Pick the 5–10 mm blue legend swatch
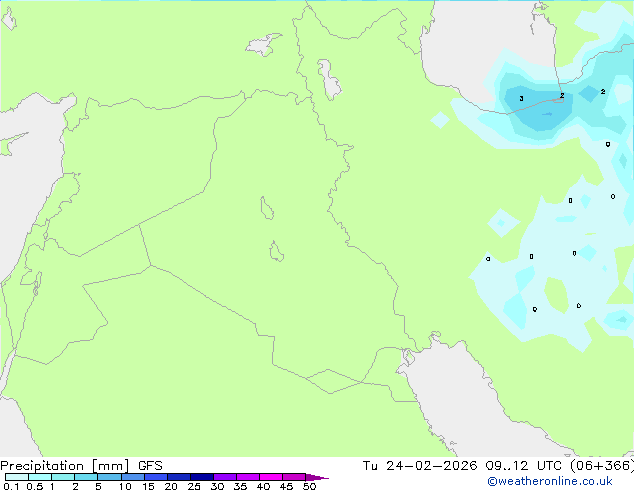634x490 pixels. coord(110,477)
